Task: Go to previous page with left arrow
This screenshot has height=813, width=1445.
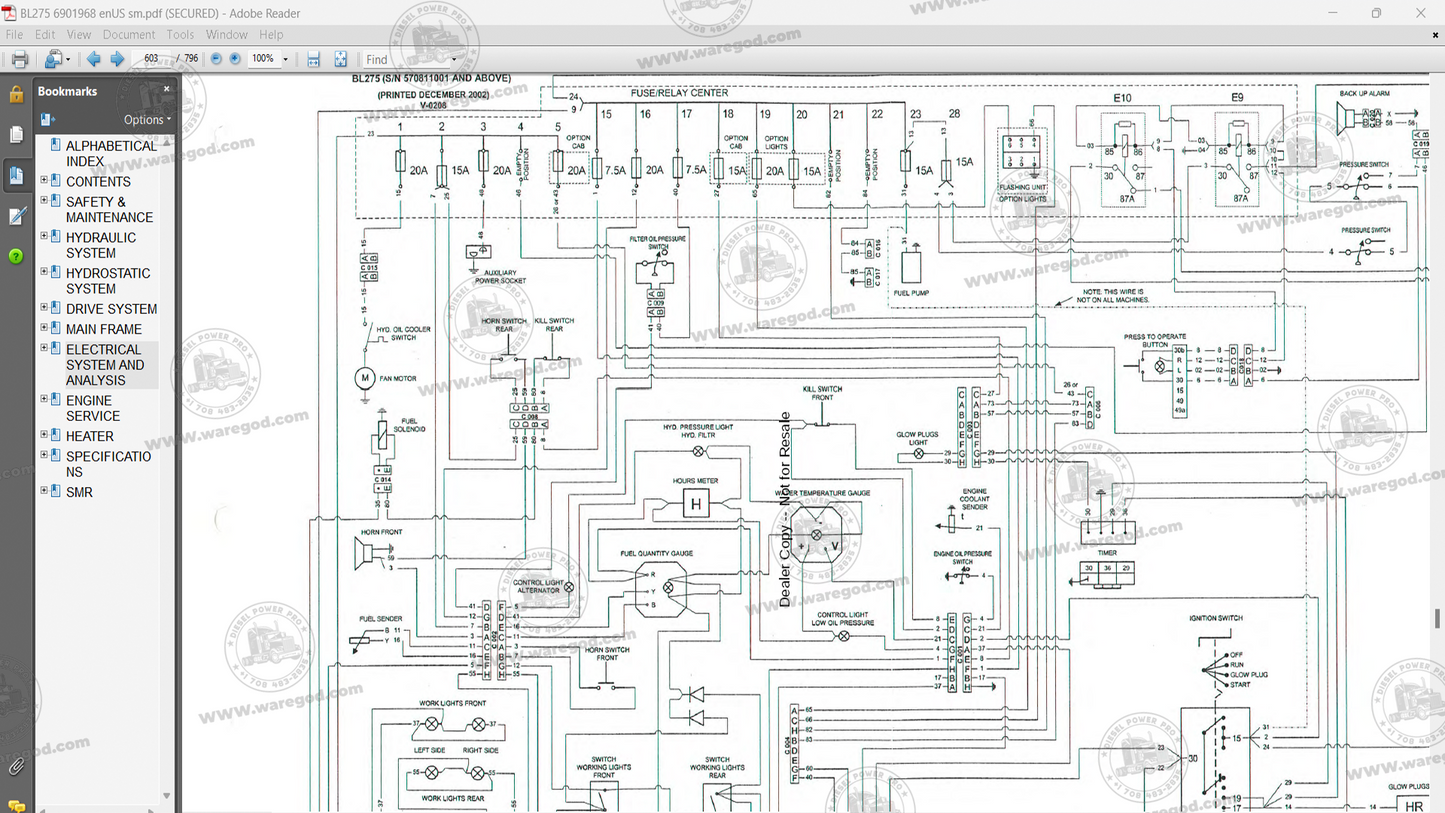Action: (93, 60)
